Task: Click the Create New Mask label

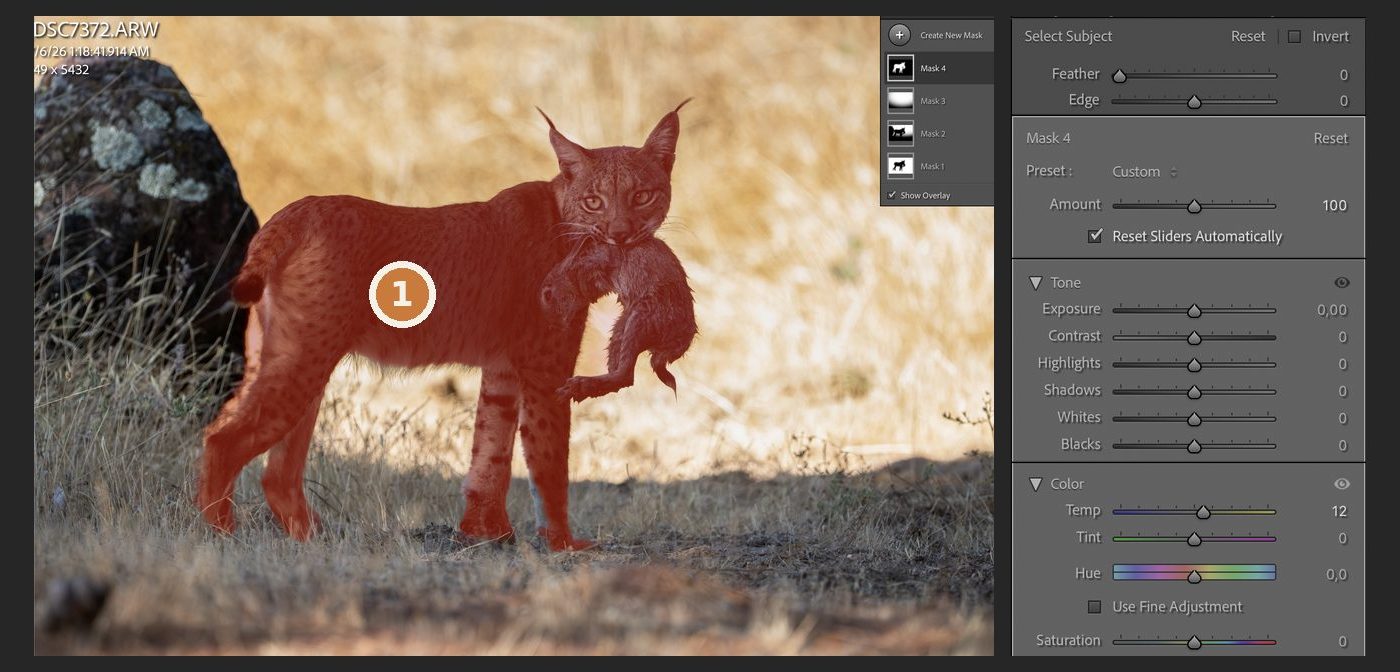Action: [x=951, y=35]
